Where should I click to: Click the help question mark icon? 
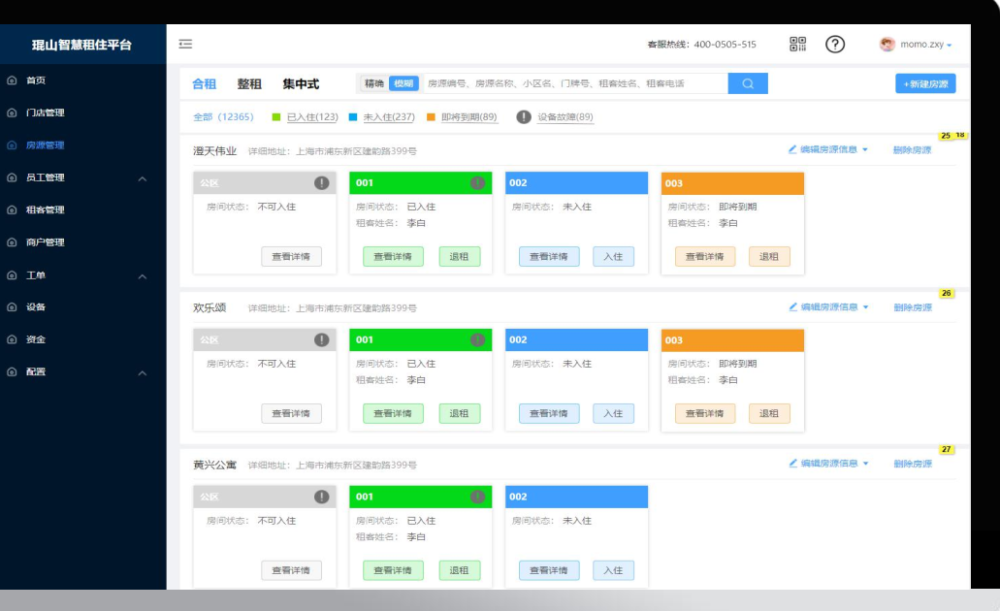coord(835,44)
